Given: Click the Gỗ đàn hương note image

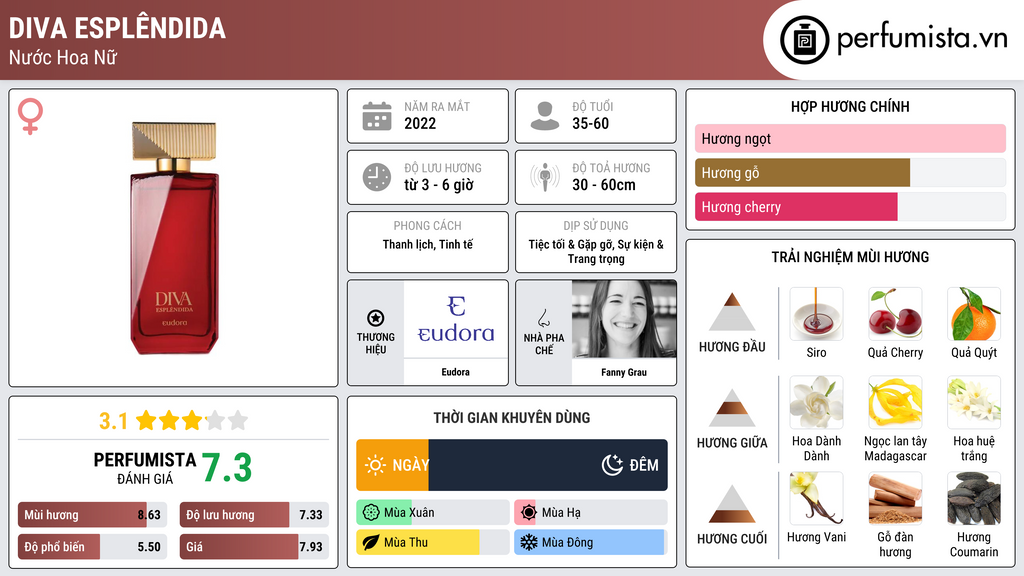Looking at the screenshot, I should tap(895, 498).
